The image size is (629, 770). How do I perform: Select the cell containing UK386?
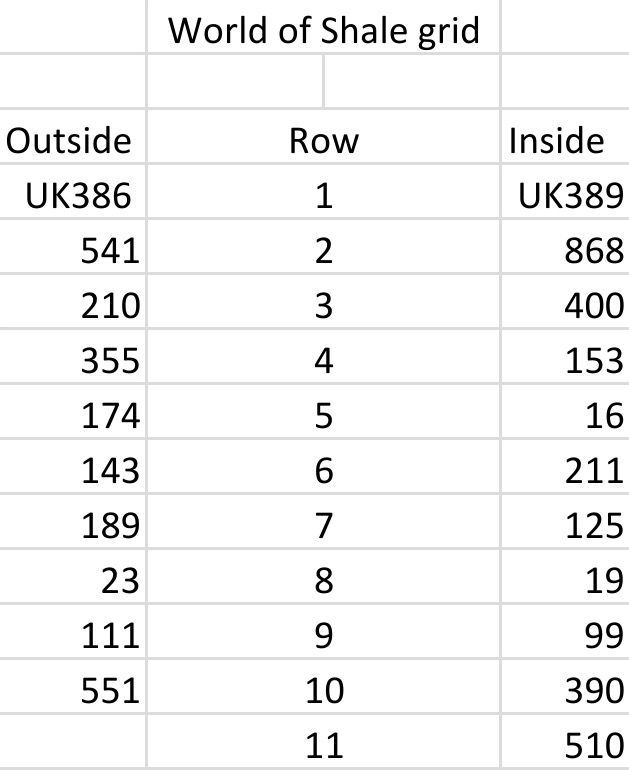point(73,191)
